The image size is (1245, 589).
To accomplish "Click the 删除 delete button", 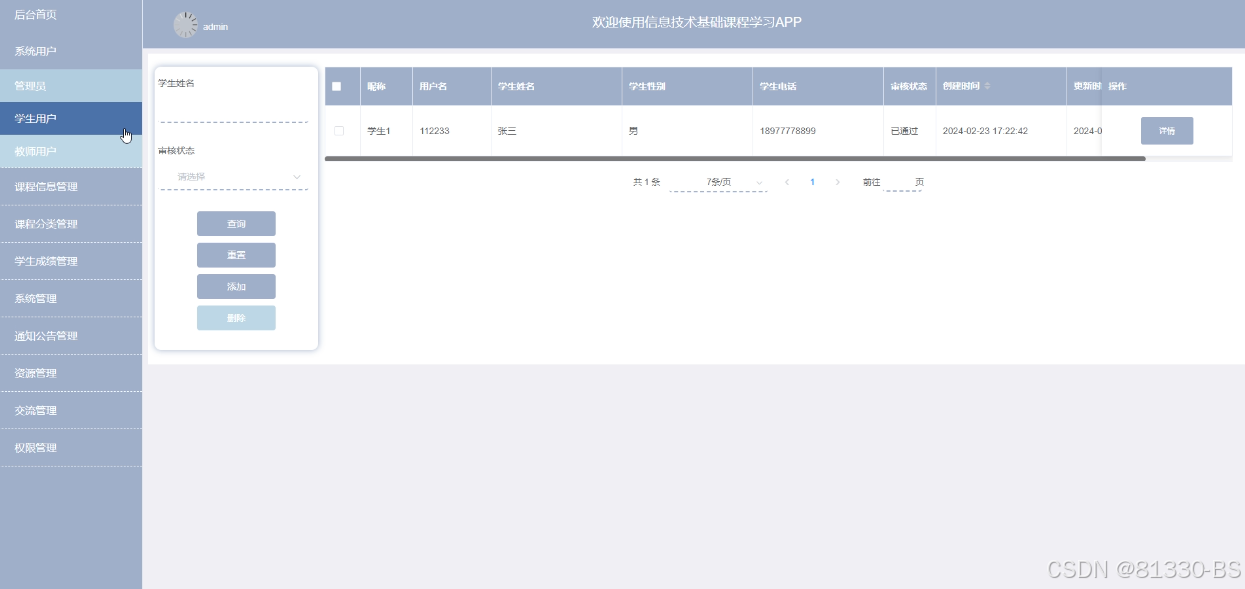I will pyautogui.click(x=236, y=318).
